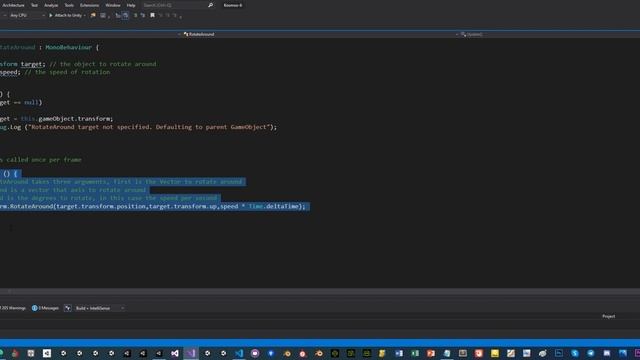Click the filter icon beside Build + IntelliSense
The image size is (640, 360).
point(68,308)
